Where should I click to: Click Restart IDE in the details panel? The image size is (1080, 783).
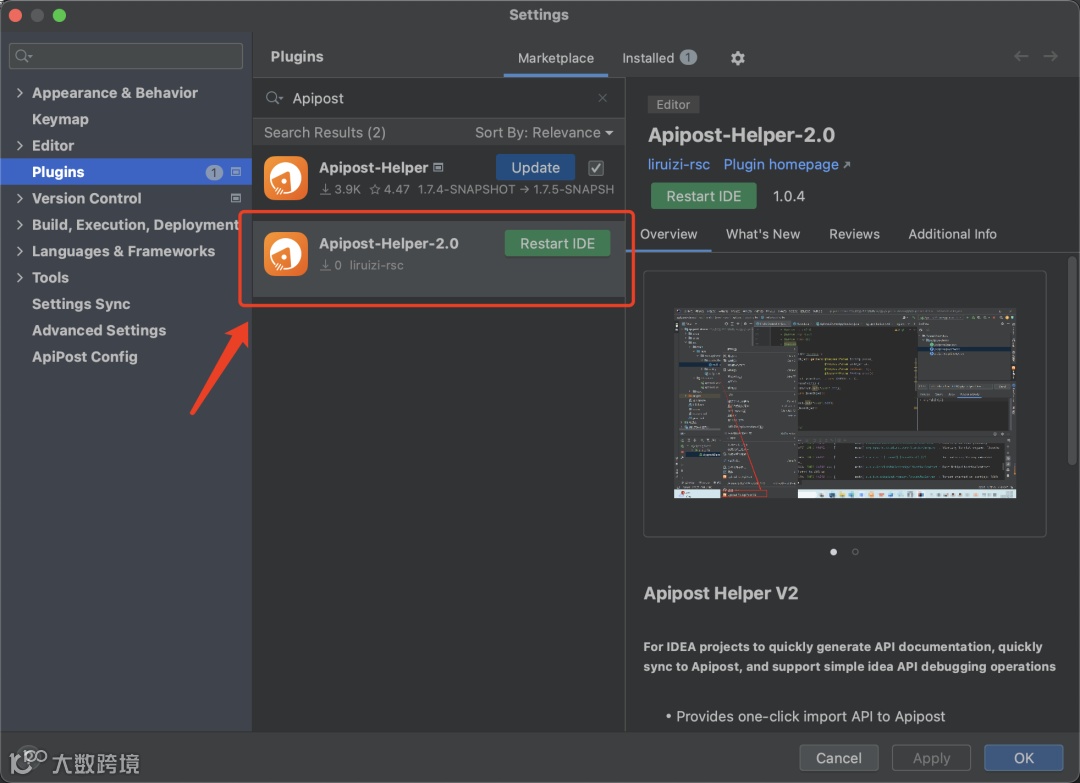click(x=703, y=196)
